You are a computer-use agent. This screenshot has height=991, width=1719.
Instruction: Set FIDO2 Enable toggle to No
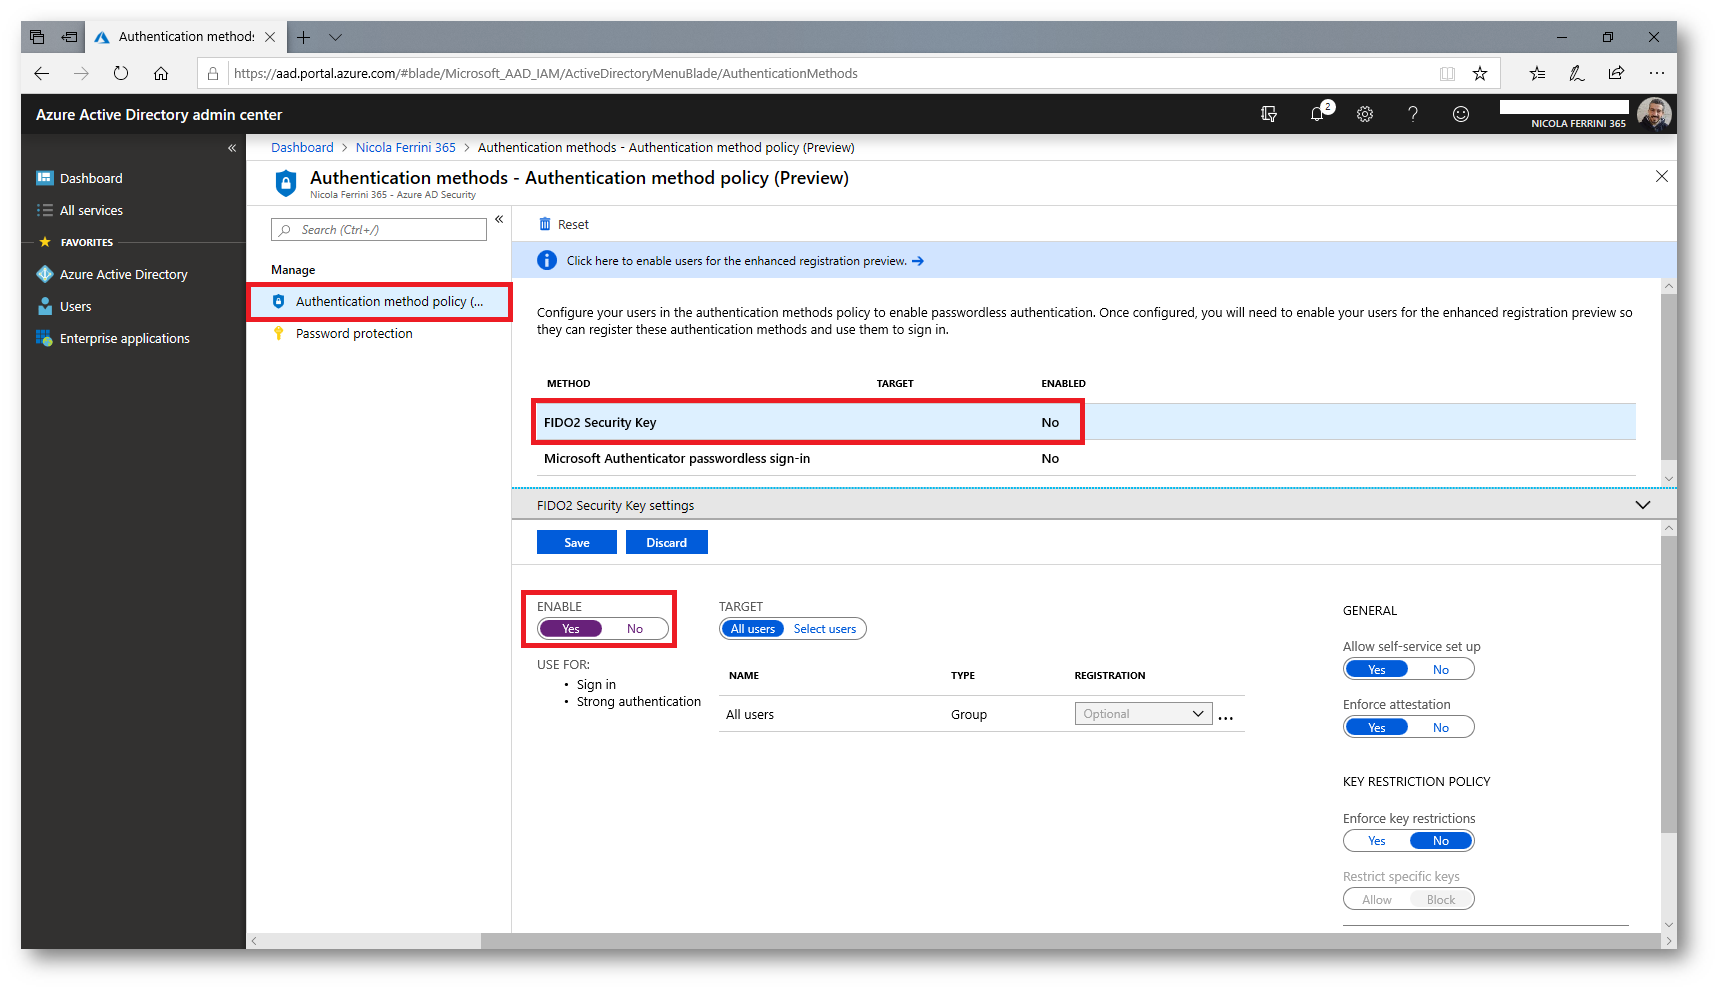click(635, 629)
